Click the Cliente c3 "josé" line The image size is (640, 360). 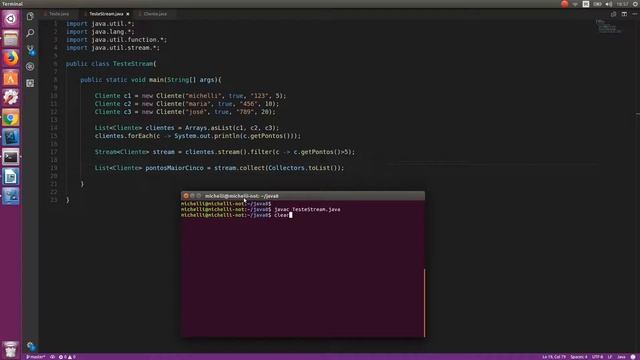tap(185, 112)
